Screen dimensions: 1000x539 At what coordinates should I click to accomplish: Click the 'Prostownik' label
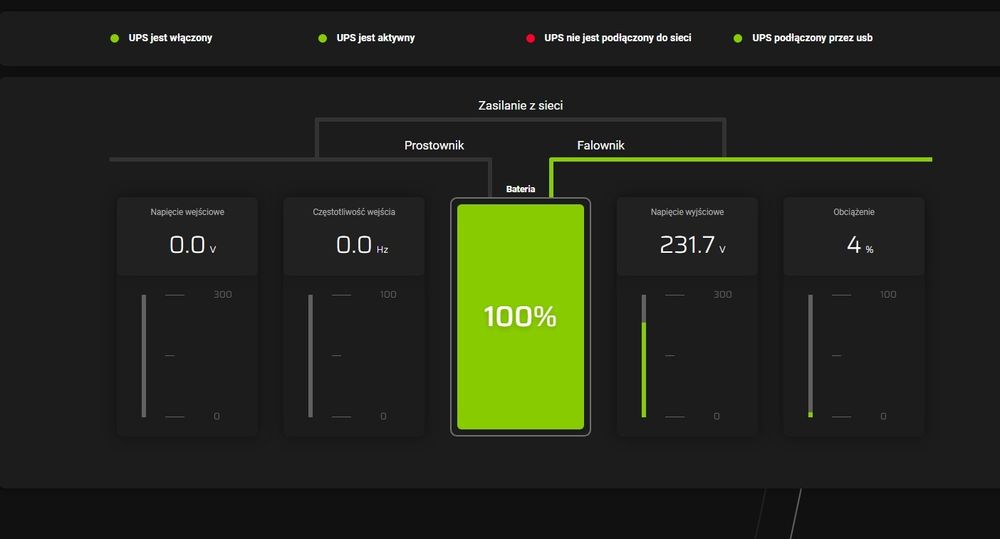(434, 145)
